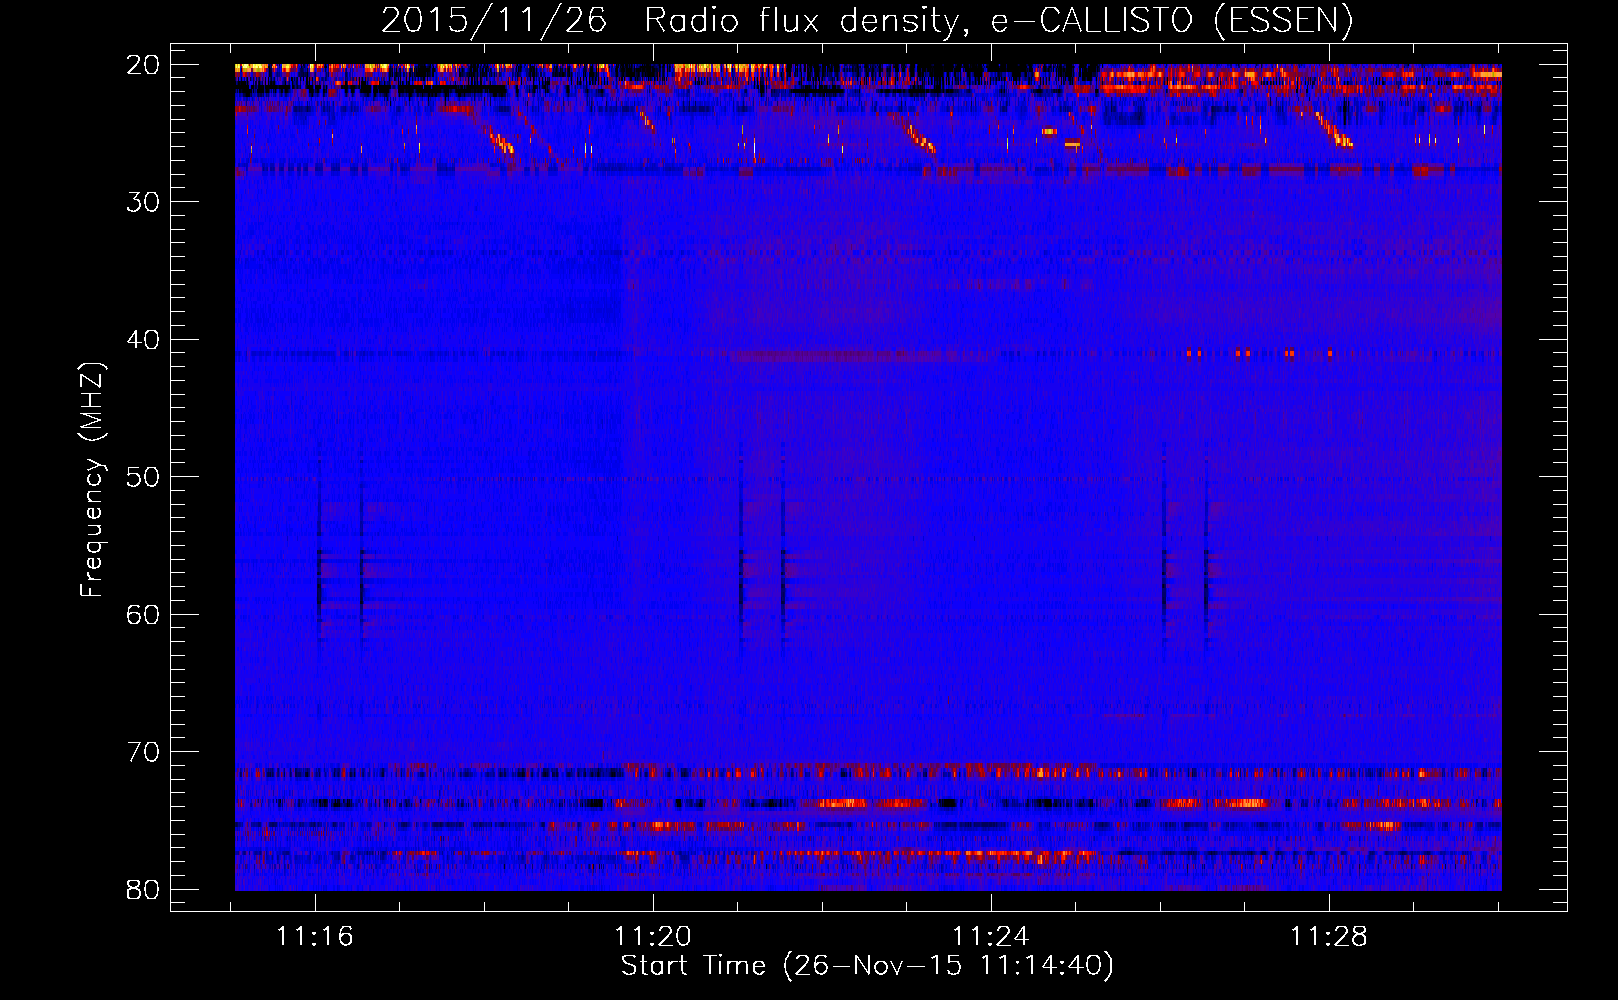The image size is (1618, 1000).
Task: Click the 80 frequency tick label
Action: [x=143, y=890]
